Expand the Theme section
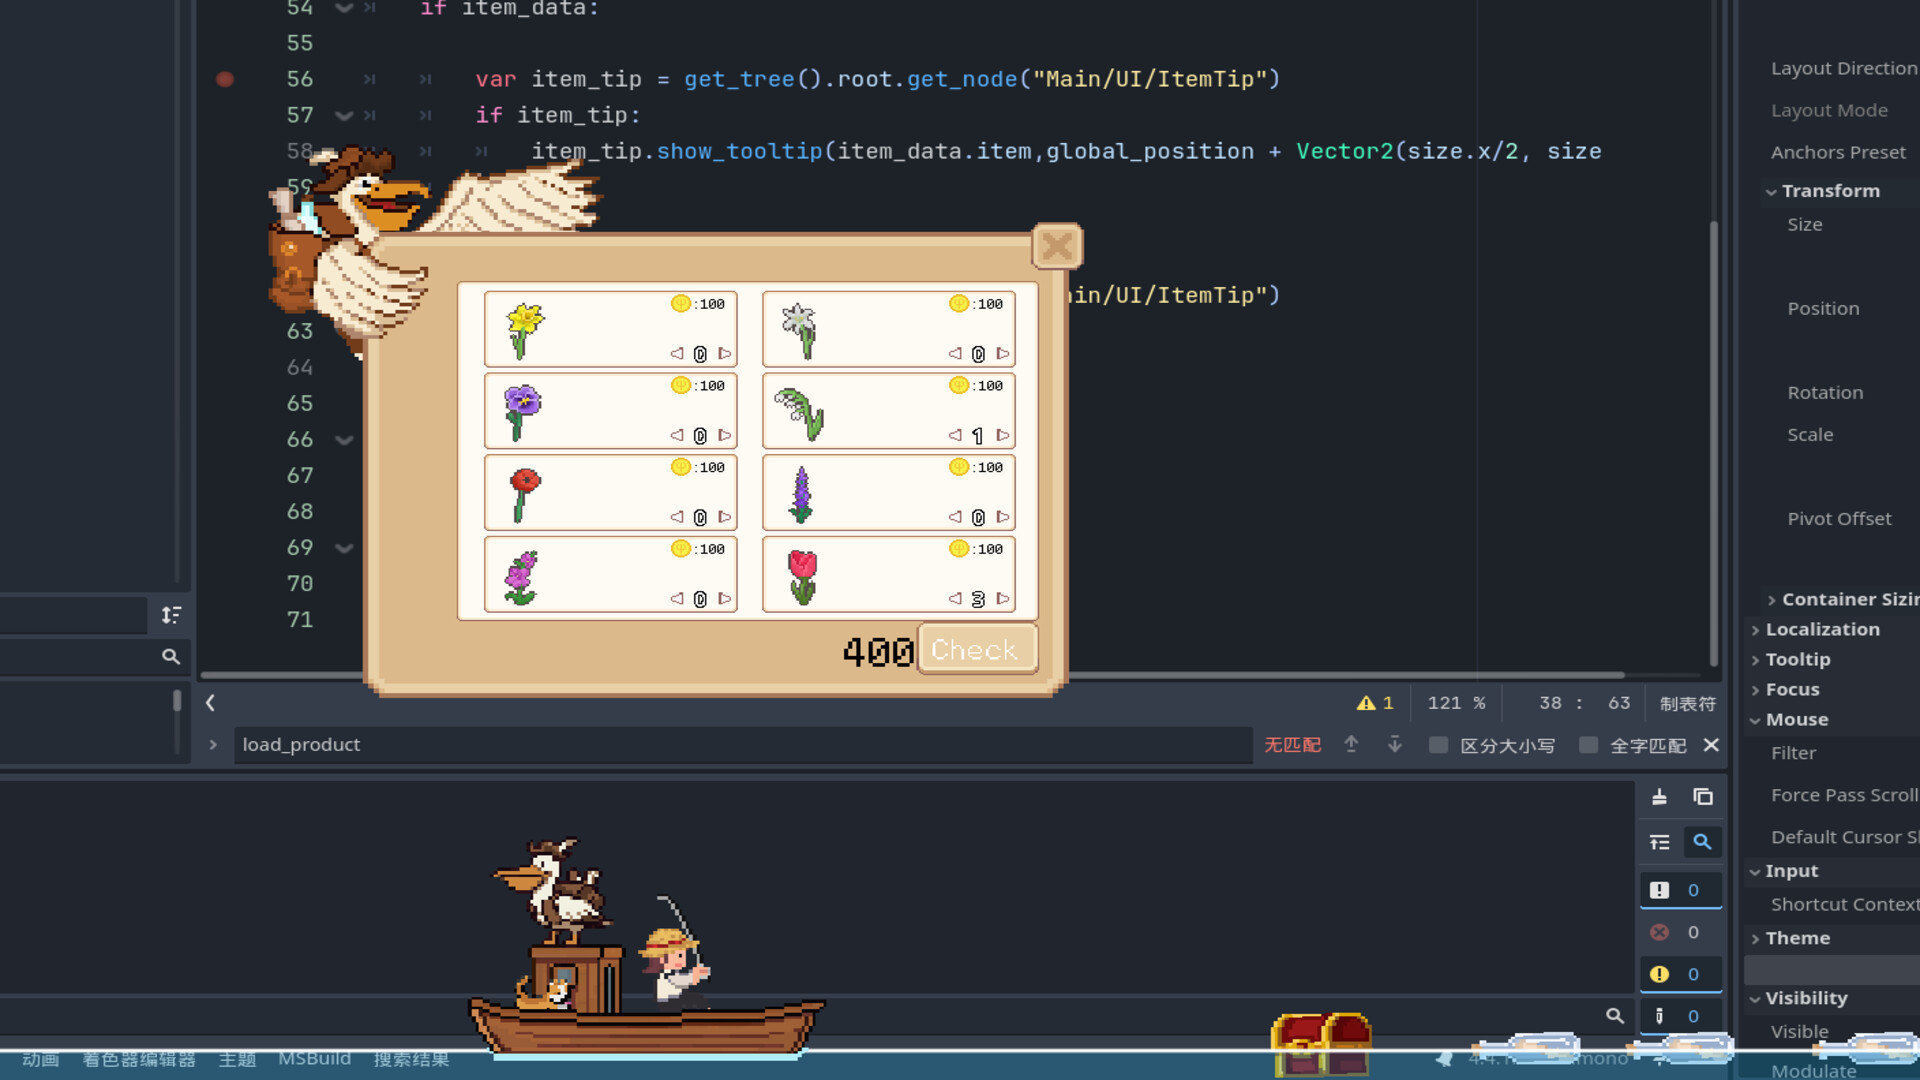The width and height of the screenshot is (1920, 1080). tap(1797, 938)
